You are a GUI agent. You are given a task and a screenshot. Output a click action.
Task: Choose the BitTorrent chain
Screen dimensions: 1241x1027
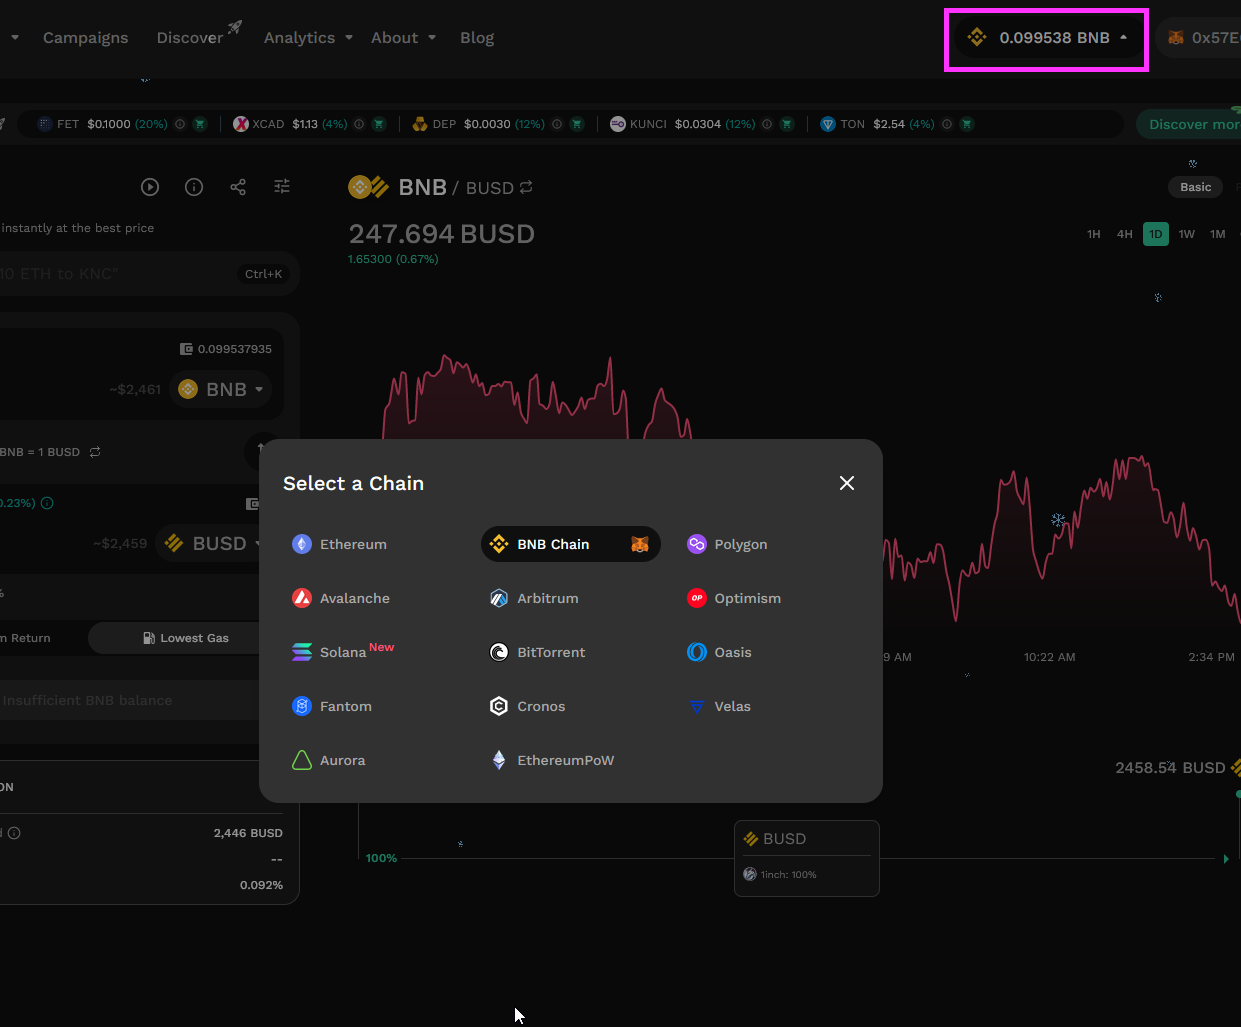coord(538,652)
